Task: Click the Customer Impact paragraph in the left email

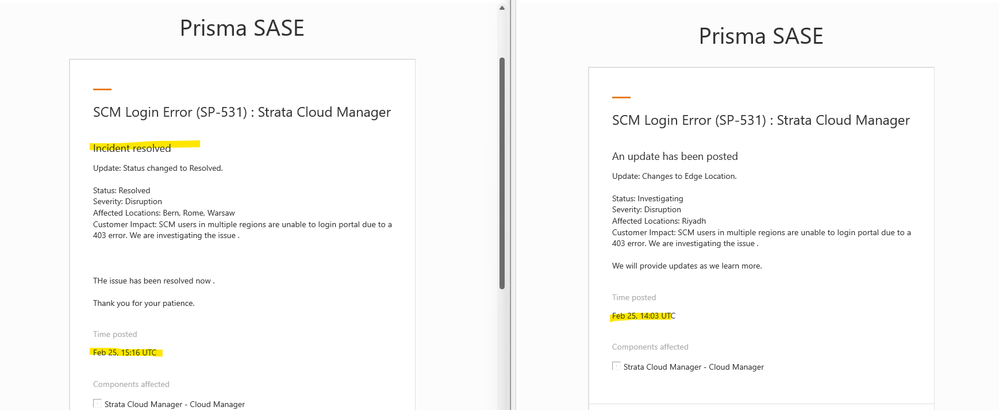Action: tap(242, 230)
